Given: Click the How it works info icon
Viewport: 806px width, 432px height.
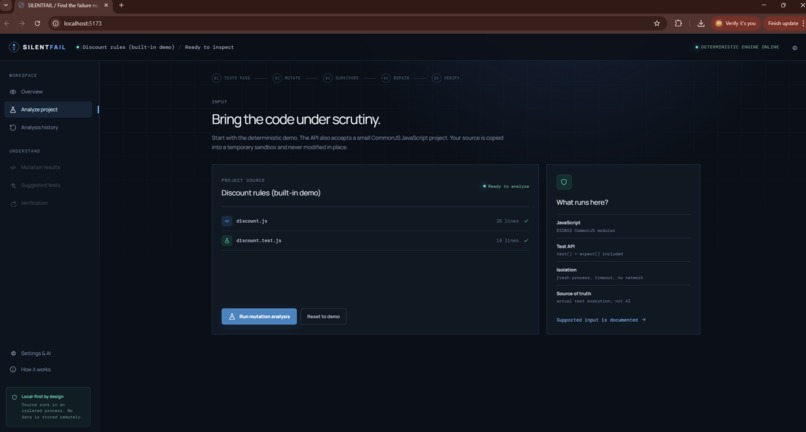Looking at the screenshot, I should pos(13,369).
